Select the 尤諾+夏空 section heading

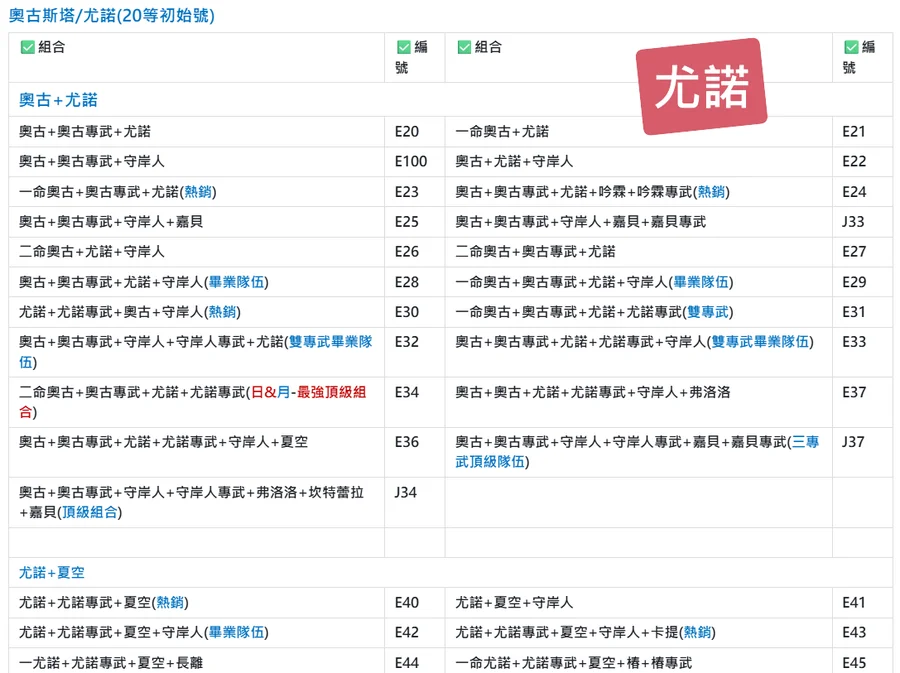click(x=52, y=572)
